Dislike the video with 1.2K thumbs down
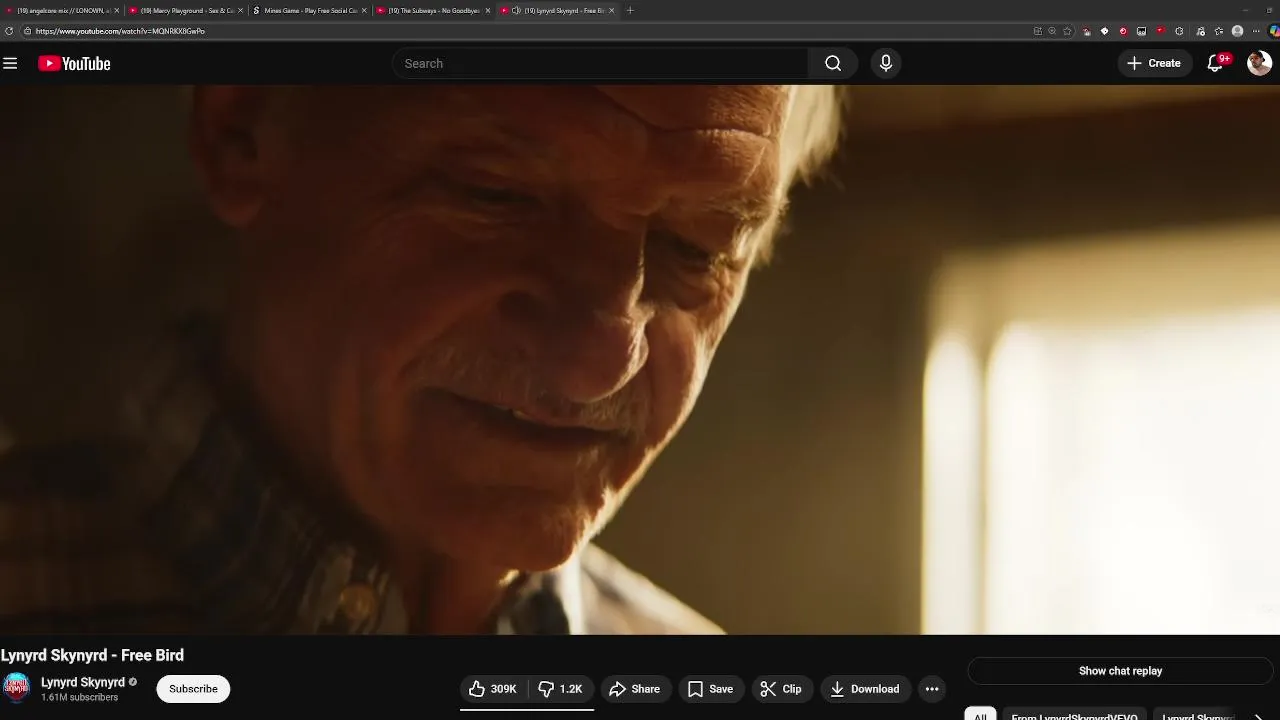This screenshot has height=720, width=1280. pos(560,689)
